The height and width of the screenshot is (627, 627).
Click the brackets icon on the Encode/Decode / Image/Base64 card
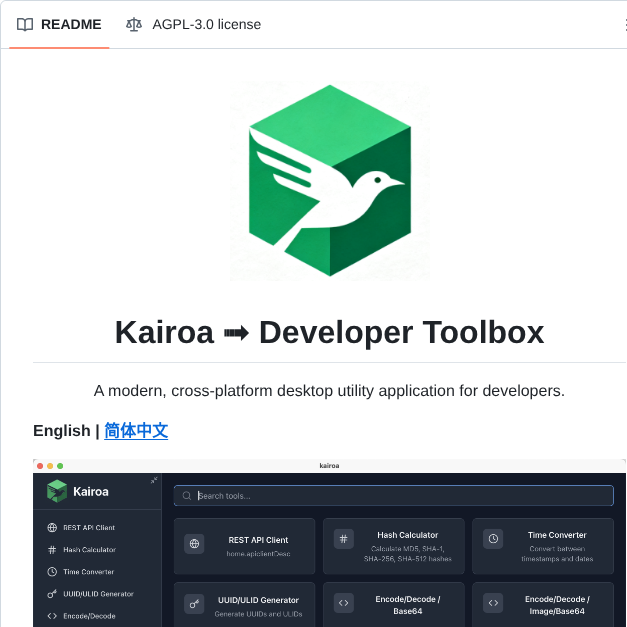tap(493, 603)
